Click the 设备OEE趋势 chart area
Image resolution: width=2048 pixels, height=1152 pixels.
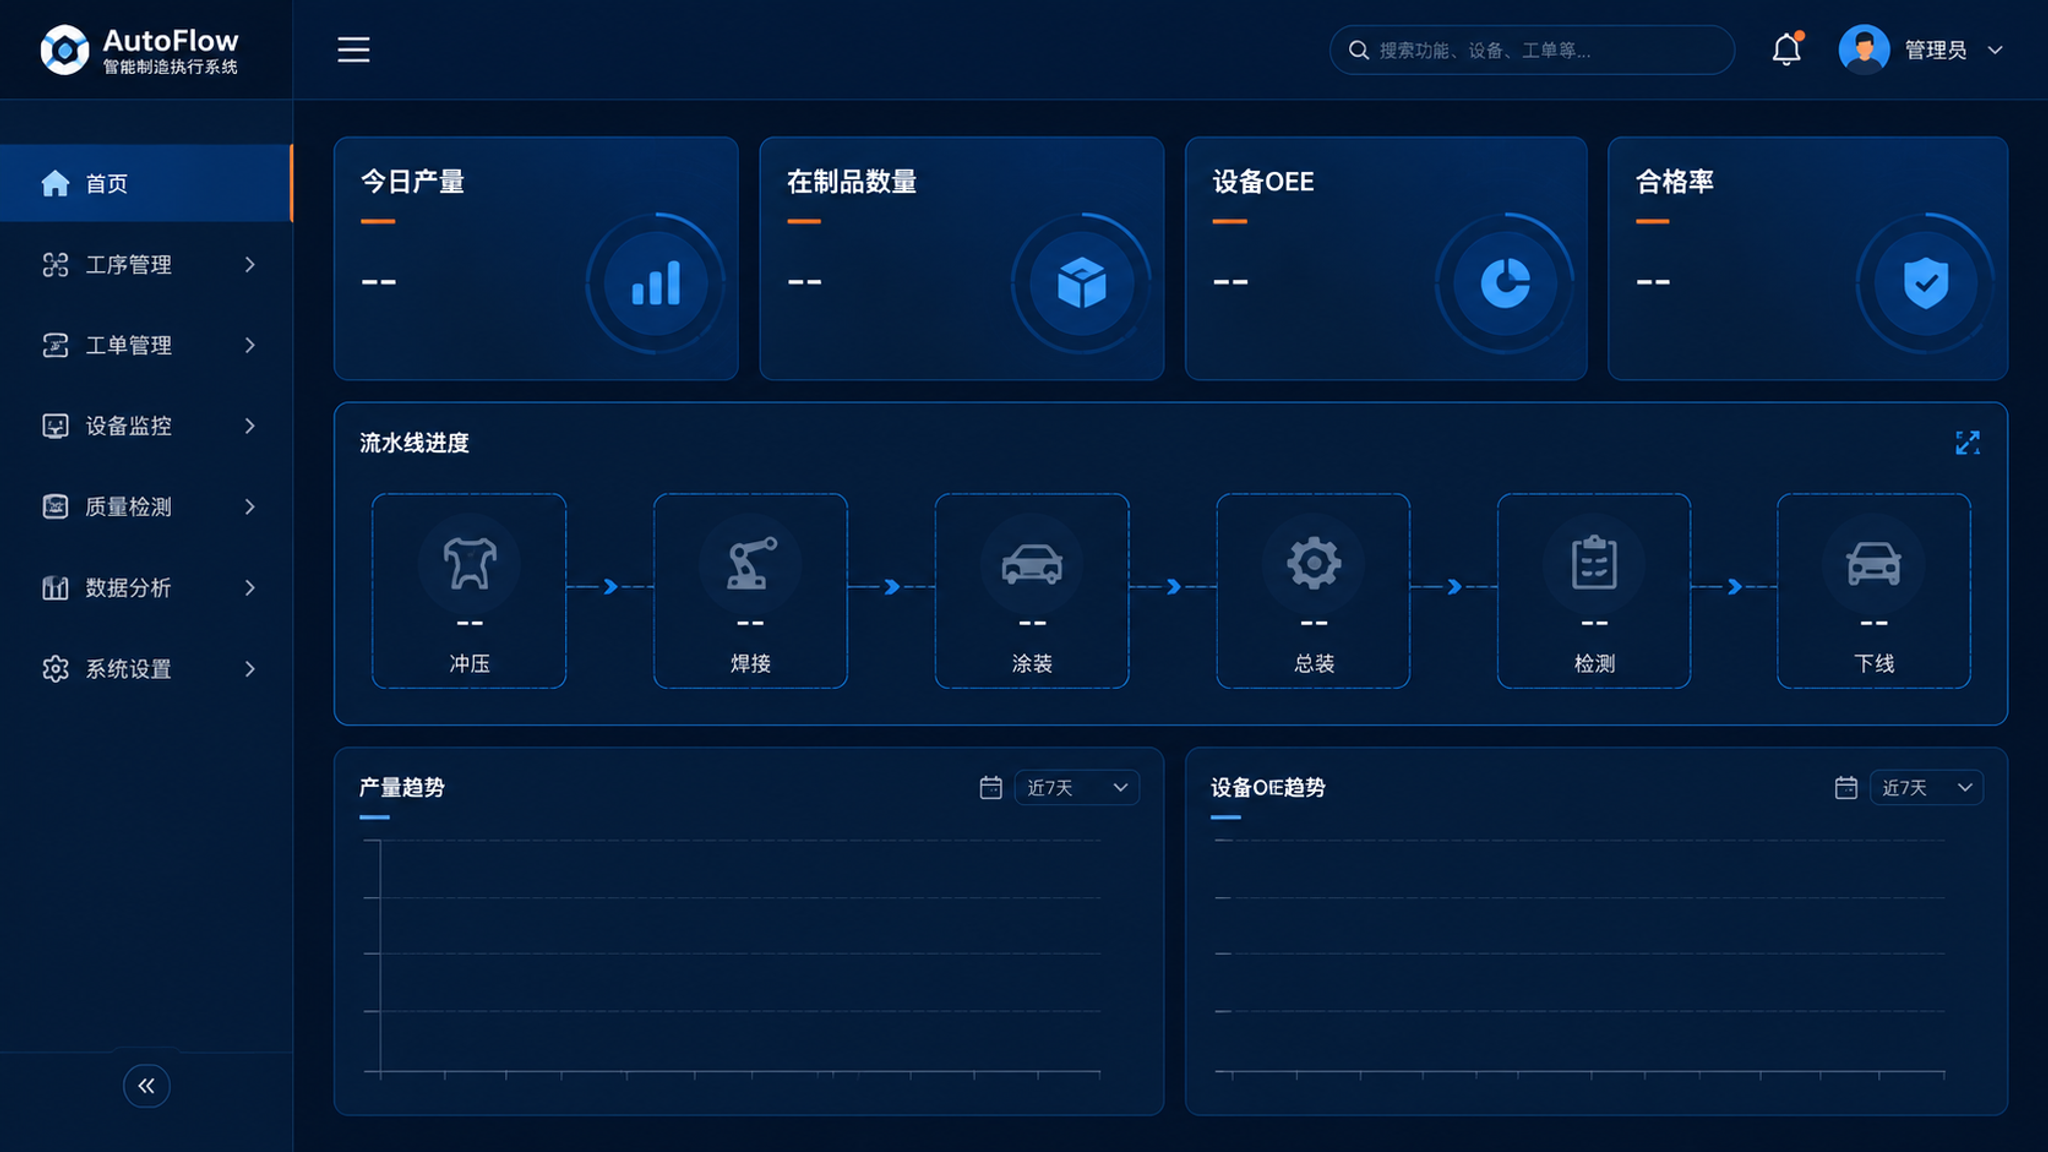(x=1580, y=958)
